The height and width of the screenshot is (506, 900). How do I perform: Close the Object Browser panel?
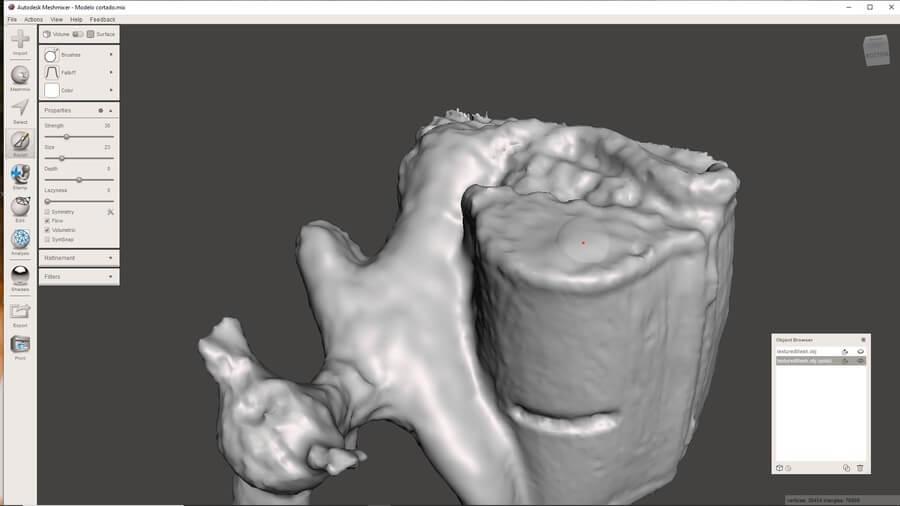(x=863, y=340)
